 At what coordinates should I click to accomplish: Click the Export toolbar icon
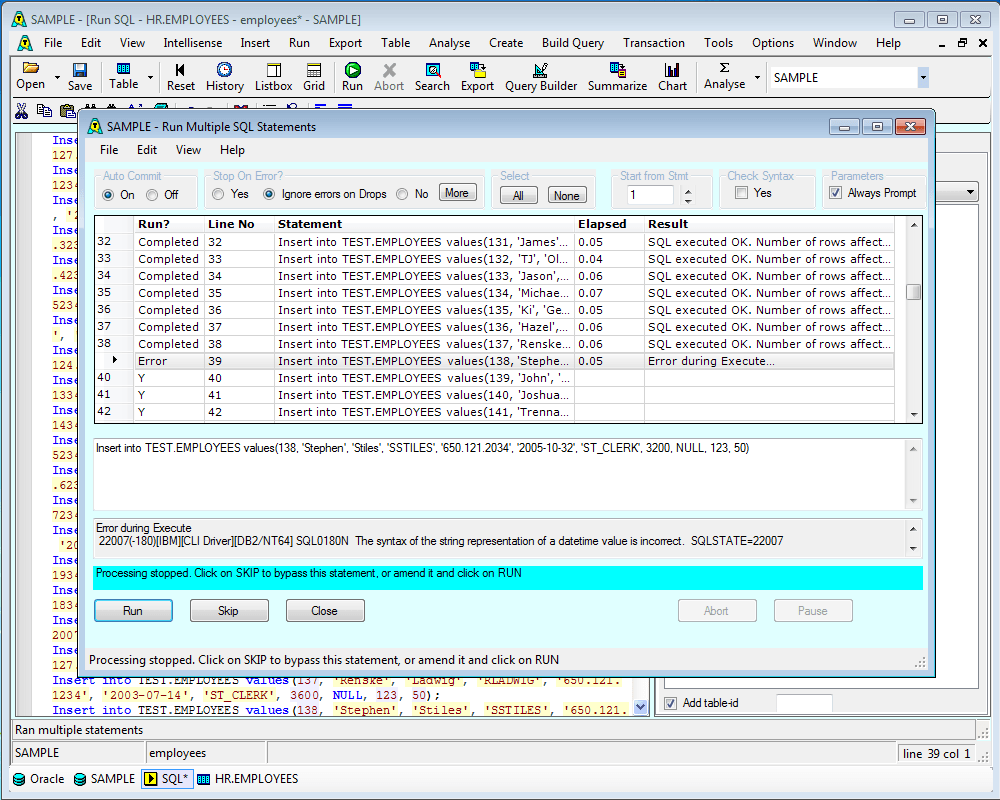(477, 77)
